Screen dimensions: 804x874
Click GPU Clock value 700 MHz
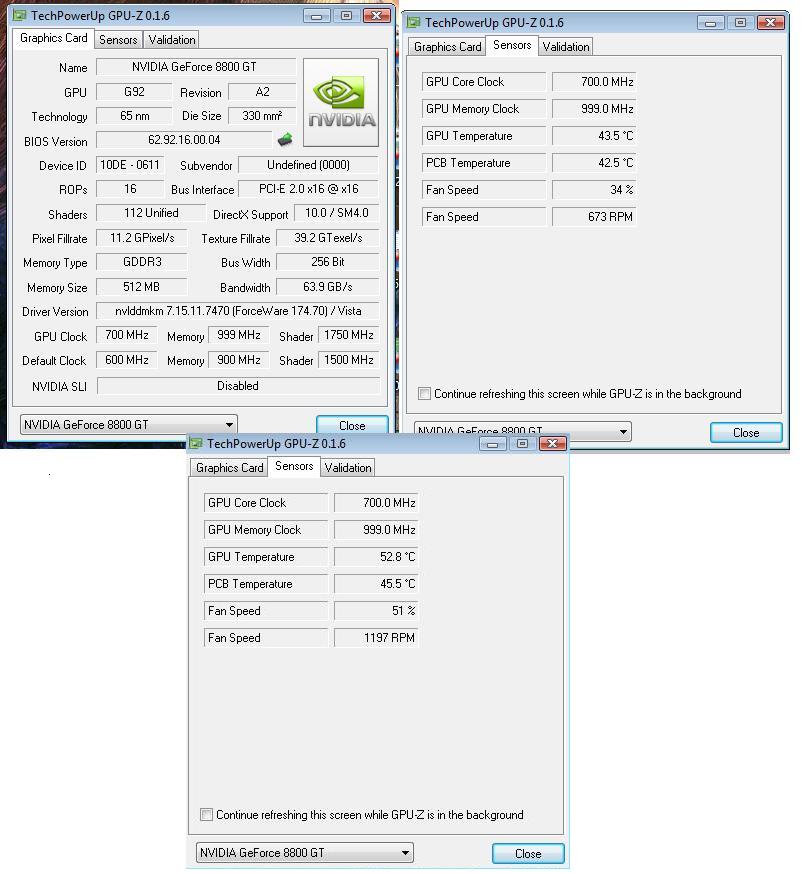tap(127, 334)
